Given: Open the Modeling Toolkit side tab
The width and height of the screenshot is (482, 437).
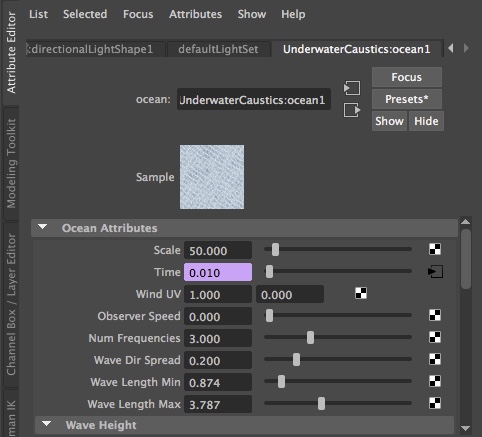Looking at the screenshot, I should click(x=11, y=163).
